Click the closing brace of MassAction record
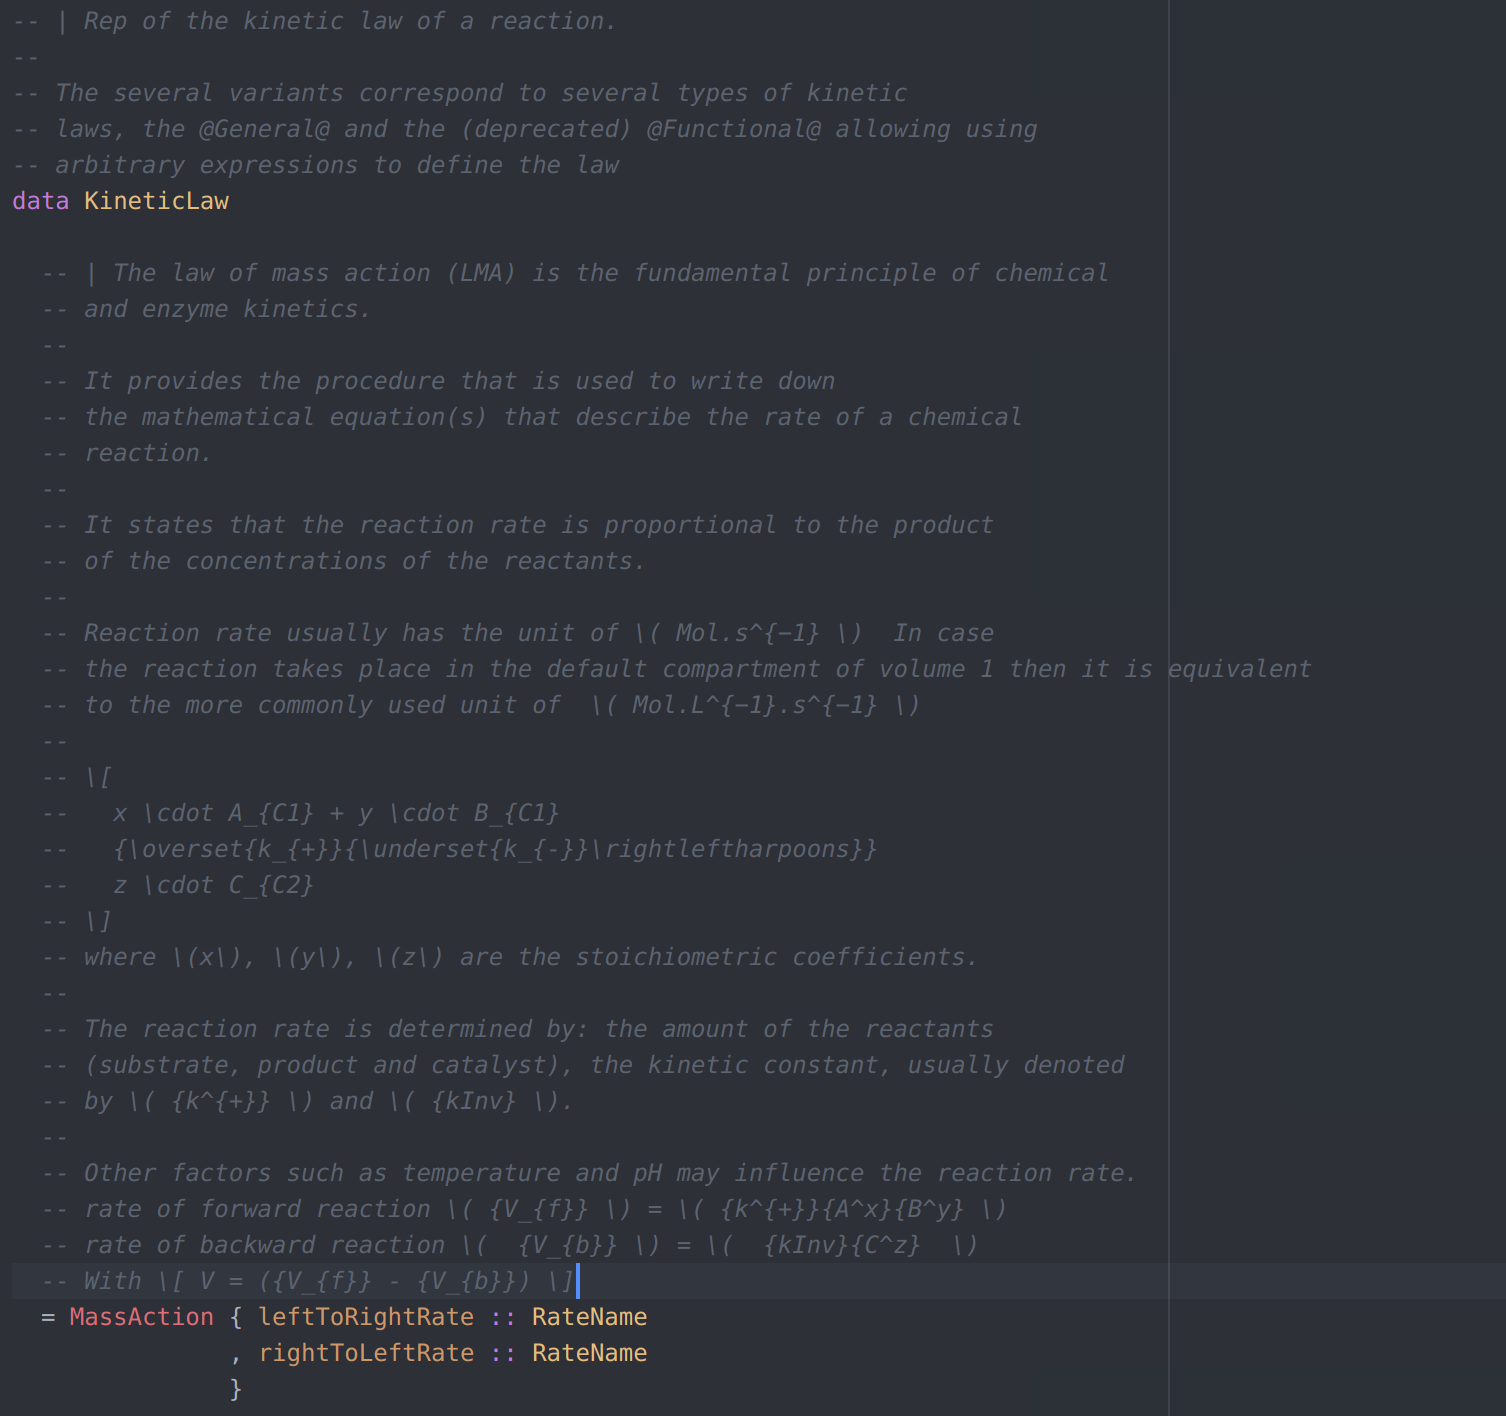This screenshot has height=1416, width=1506. (235, 1389)
